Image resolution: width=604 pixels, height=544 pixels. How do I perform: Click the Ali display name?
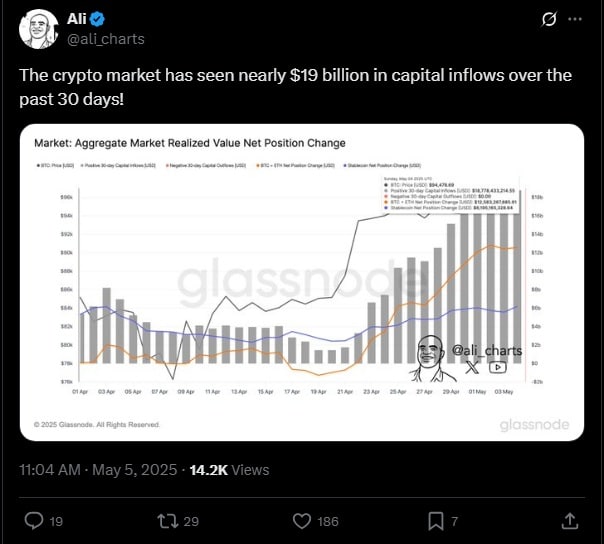click(78, 19)
